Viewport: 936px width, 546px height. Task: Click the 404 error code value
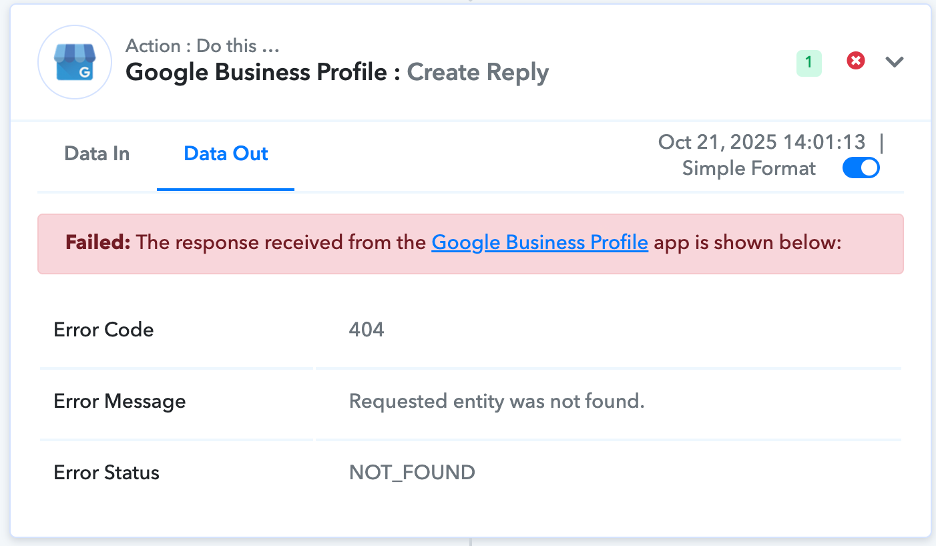(x=367, y=330)
